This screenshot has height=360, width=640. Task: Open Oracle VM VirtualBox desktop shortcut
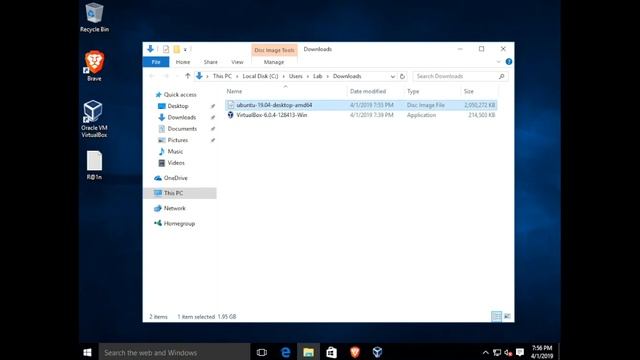(x=94, y=119)
